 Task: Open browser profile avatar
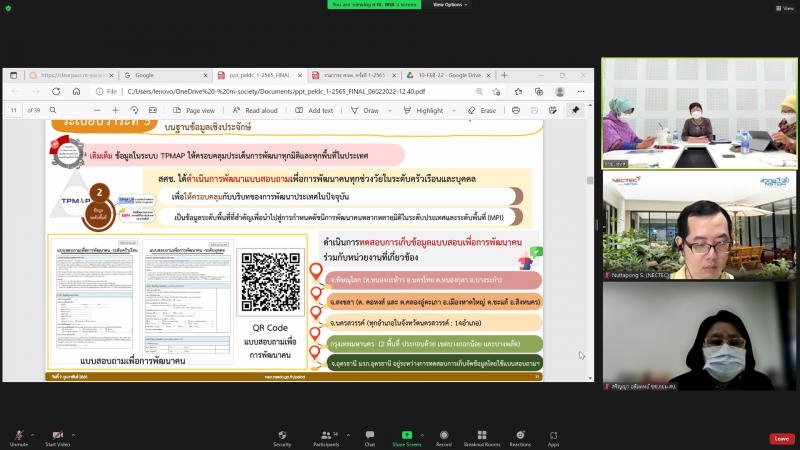[560, 92]
